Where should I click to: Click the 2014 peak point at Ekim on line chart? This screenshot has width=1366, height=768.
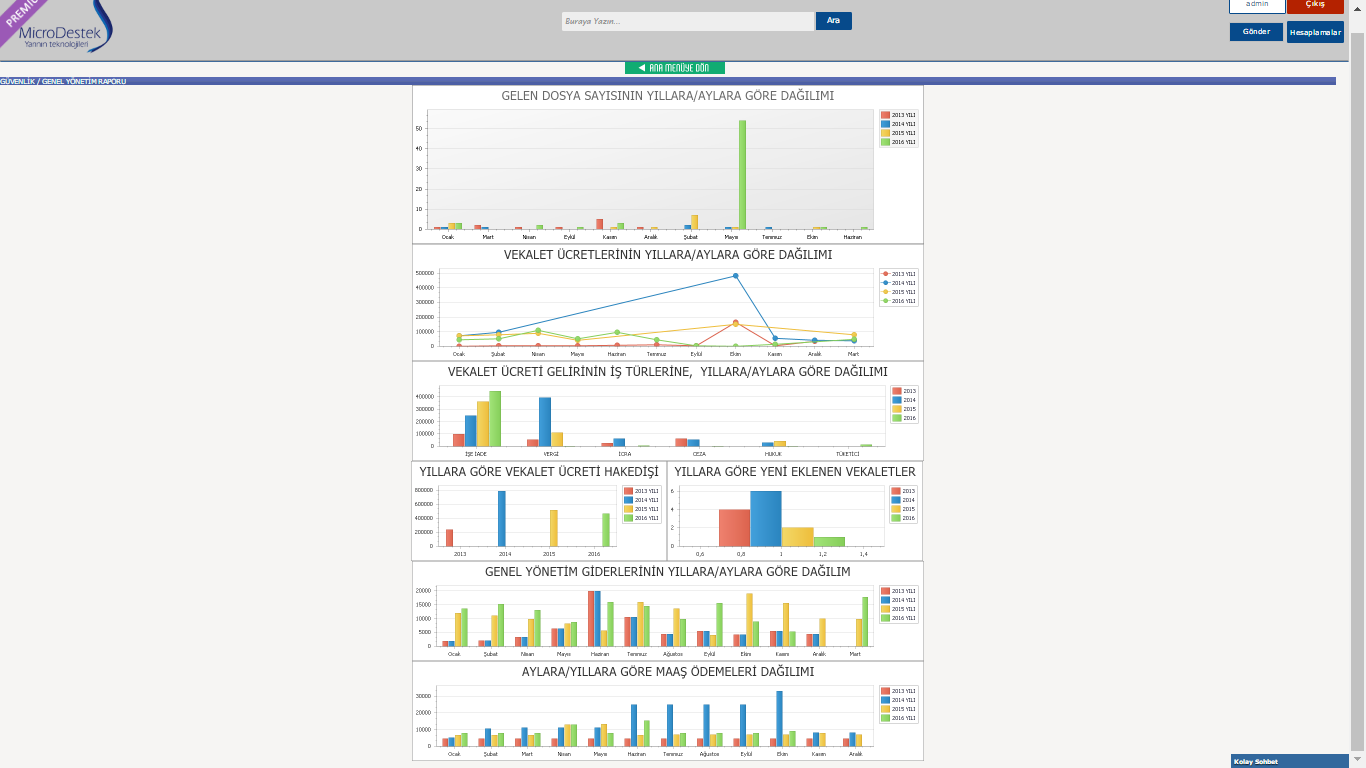pyautogui.click(x=736, y=276)
